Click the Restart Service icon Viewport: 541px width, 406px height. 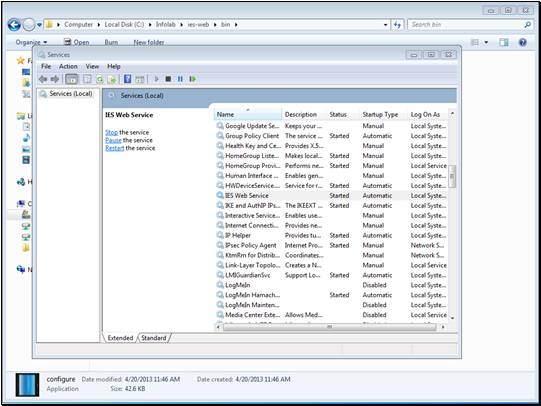[x=193, y=79]
